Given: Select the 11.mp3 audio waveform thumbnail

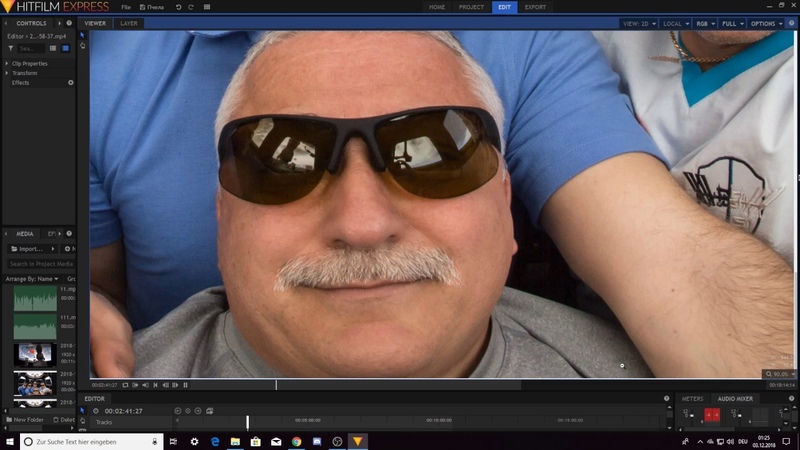Looking at the screenshot, I should point(35,298).
